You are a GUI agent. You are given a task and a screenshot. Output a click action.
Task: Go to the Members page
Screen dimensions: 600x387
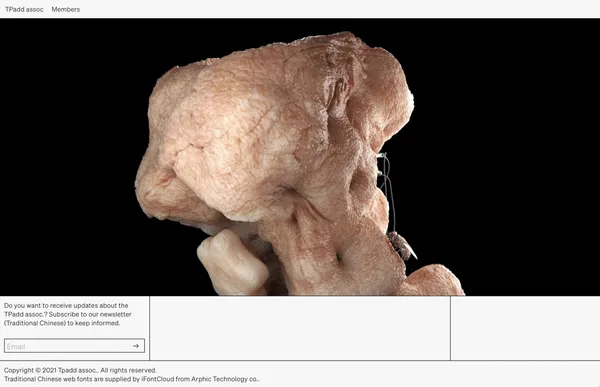[x=66, y=10]
